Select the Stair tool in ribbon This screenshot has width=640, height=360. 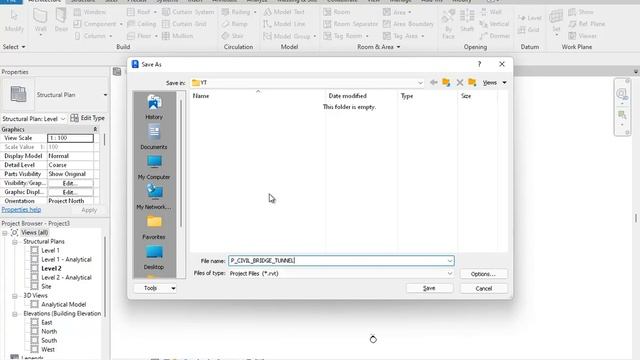point(233,36)
